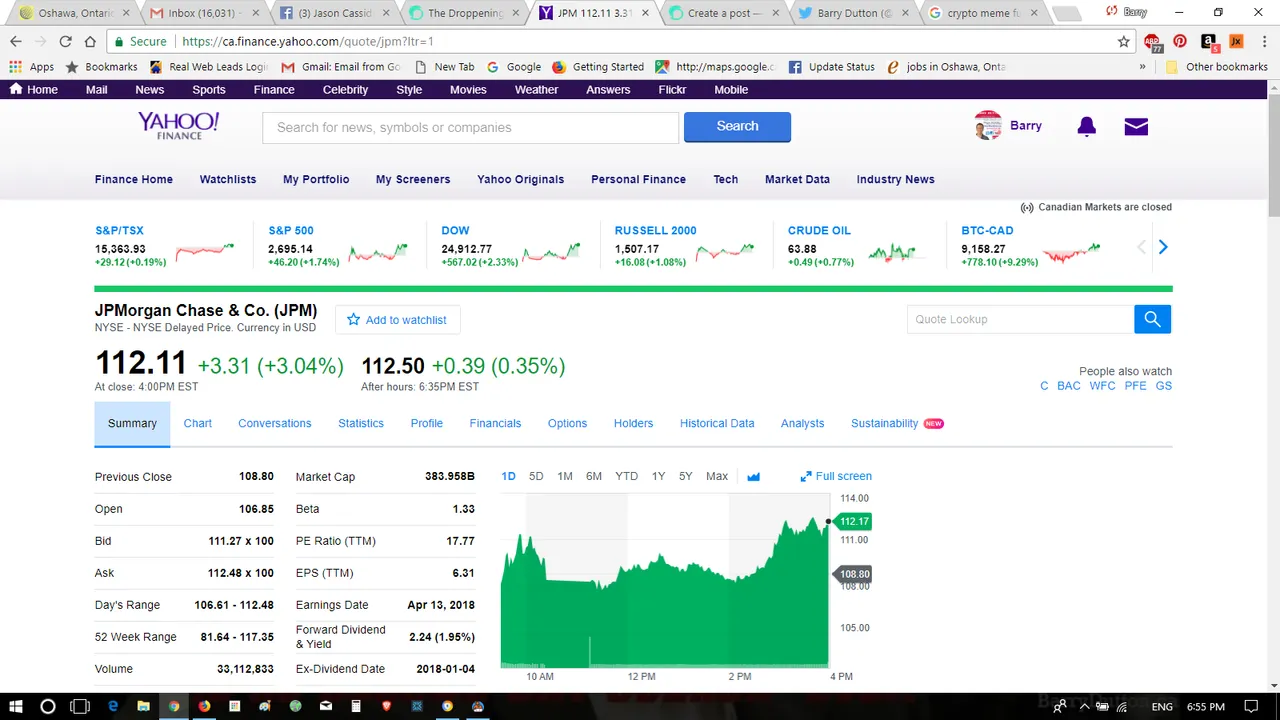This screenshot has width=1280, height=720.
Task: Click the Quote Lookup input field
Action: point(1021,319)
